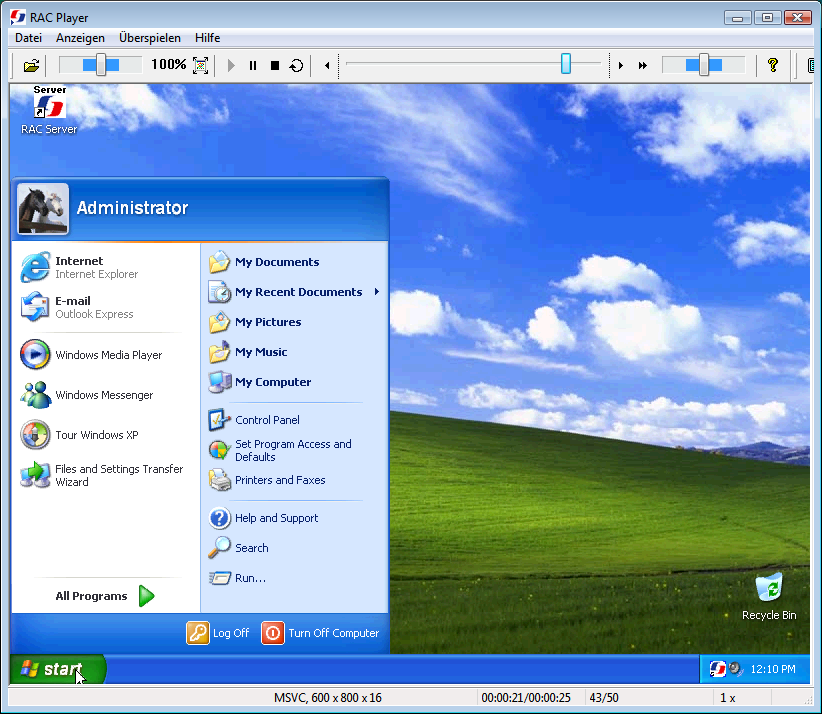
Task: Expand All Programs with green arrow
Action: pos(147,596)
